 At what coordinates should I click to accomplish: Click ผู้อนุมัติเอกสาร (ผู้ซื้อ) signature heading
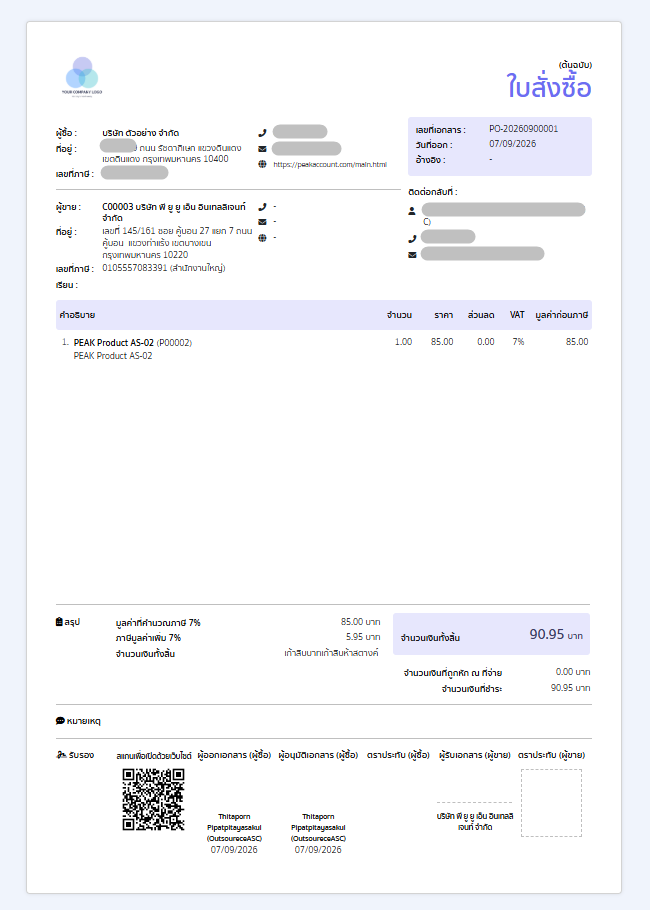[318, 755]
